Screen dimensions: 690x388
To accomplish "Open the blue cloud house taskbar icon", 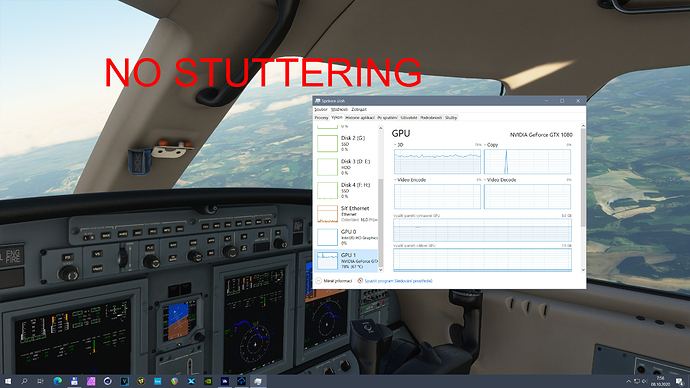I will pyautogui.click(x=241, y=381).
